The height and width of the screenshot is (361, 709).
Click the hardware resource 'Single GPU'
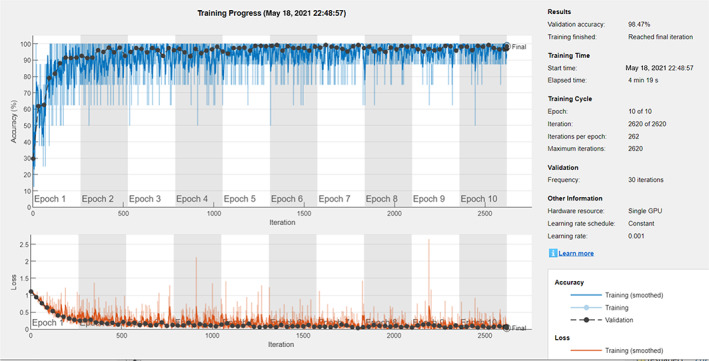645,211
